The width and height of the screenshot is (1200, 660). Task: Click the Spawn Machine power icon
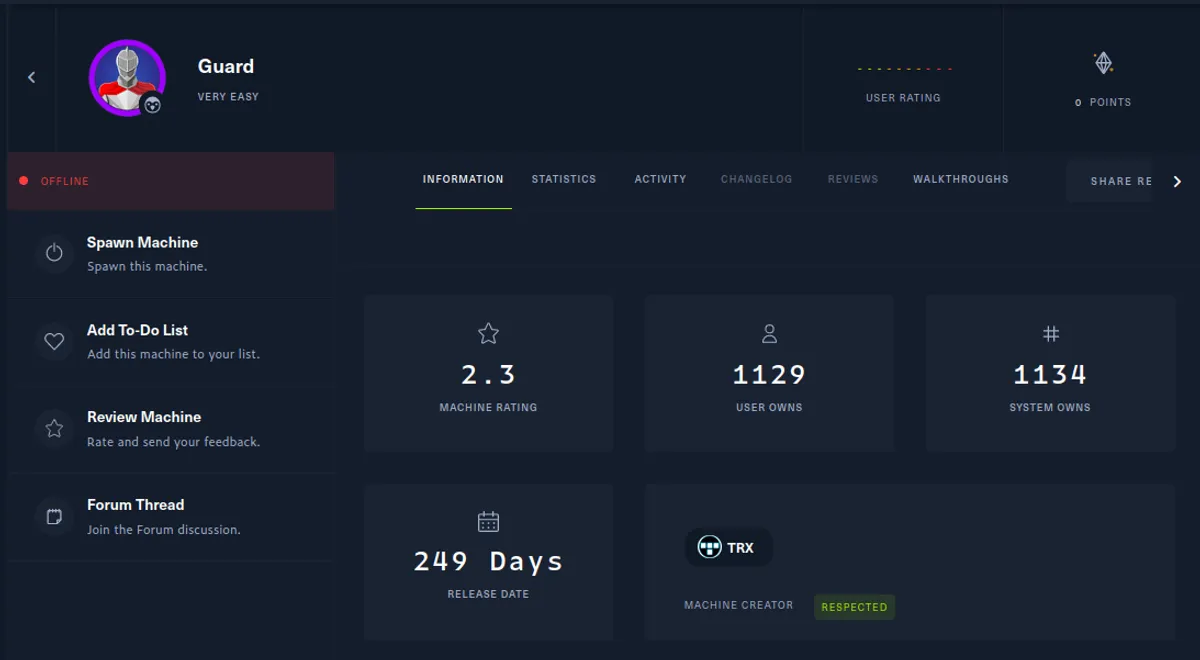[x=54, y=253]
